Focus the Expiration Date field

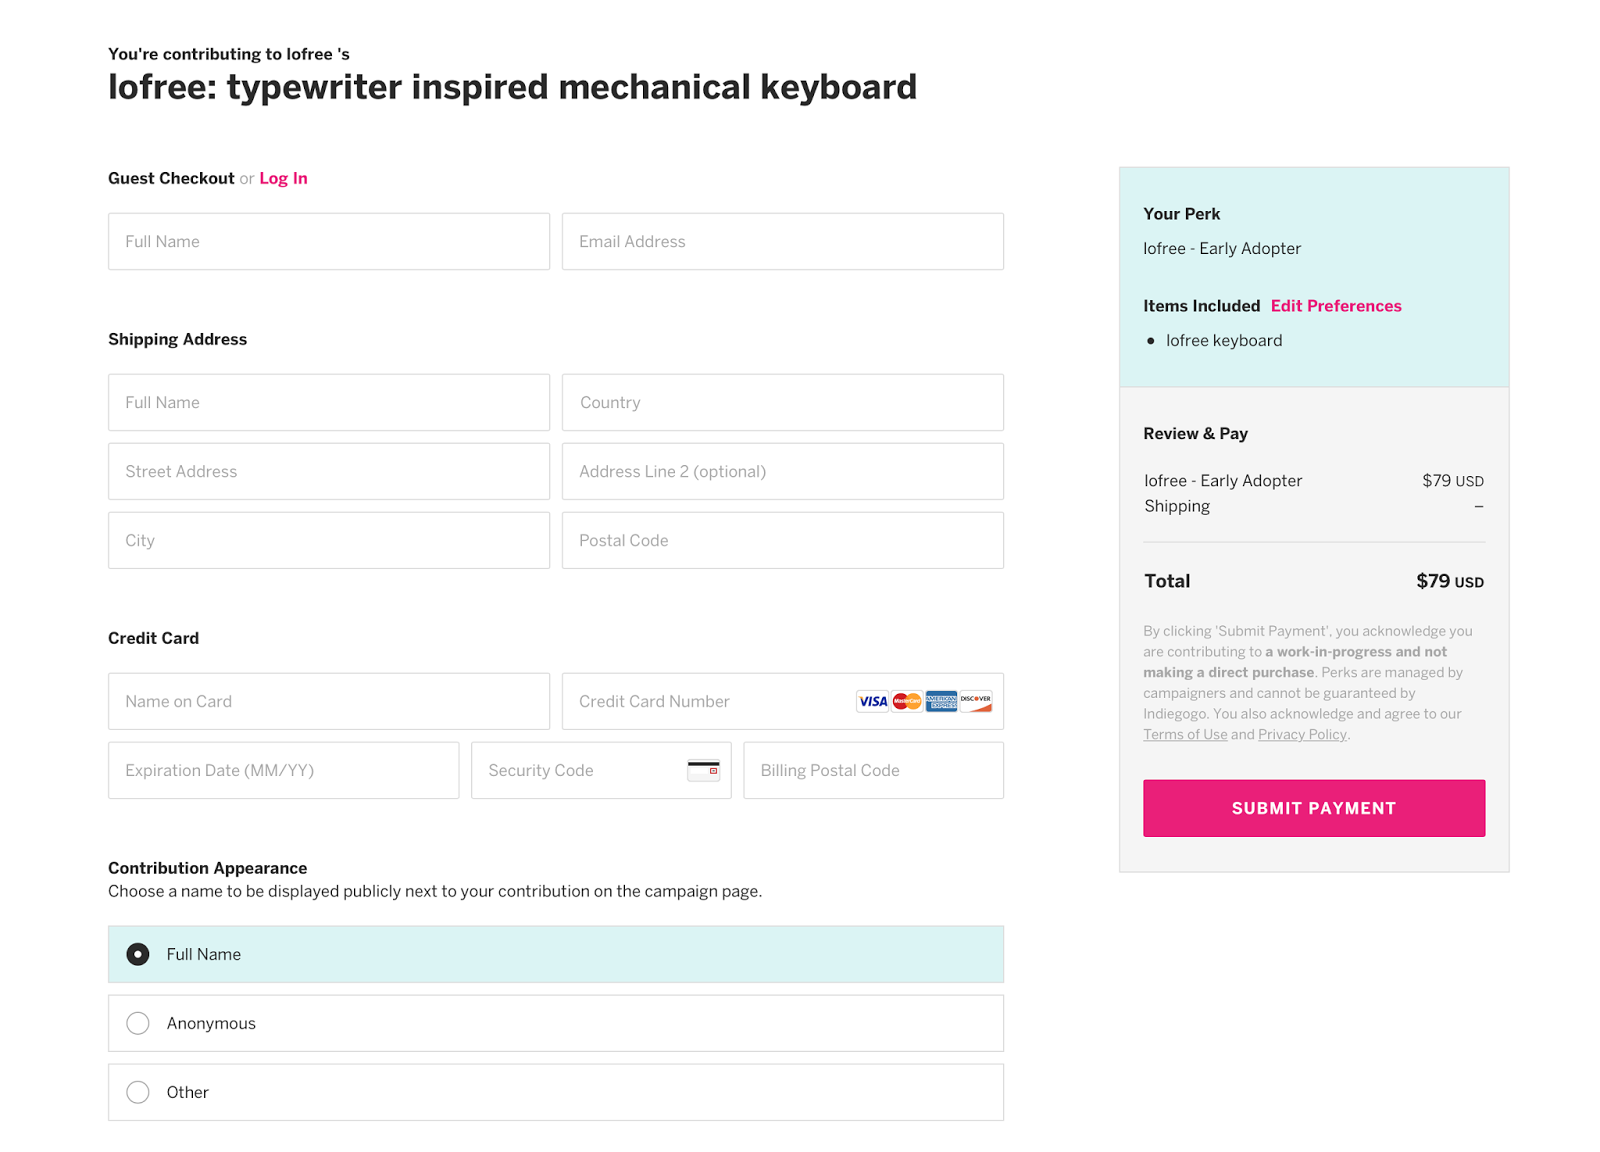click(283, 770)
